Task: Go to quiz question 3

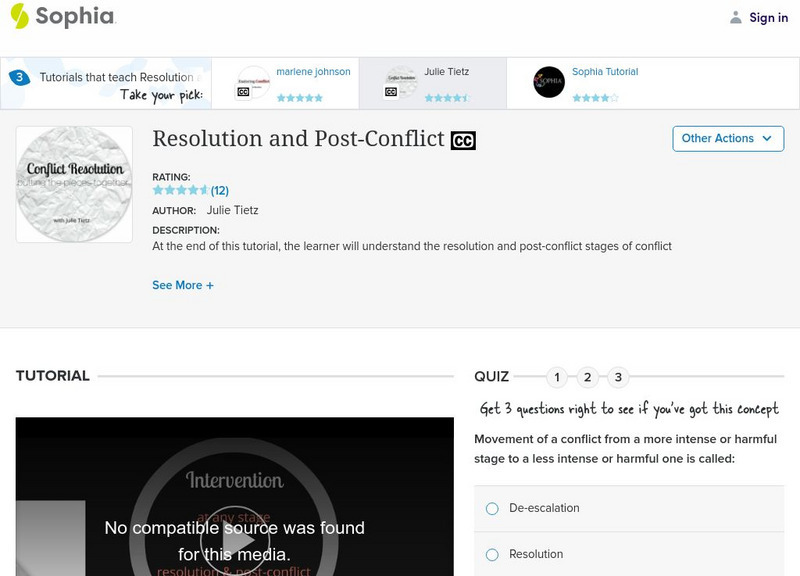Action: (618, 377)
